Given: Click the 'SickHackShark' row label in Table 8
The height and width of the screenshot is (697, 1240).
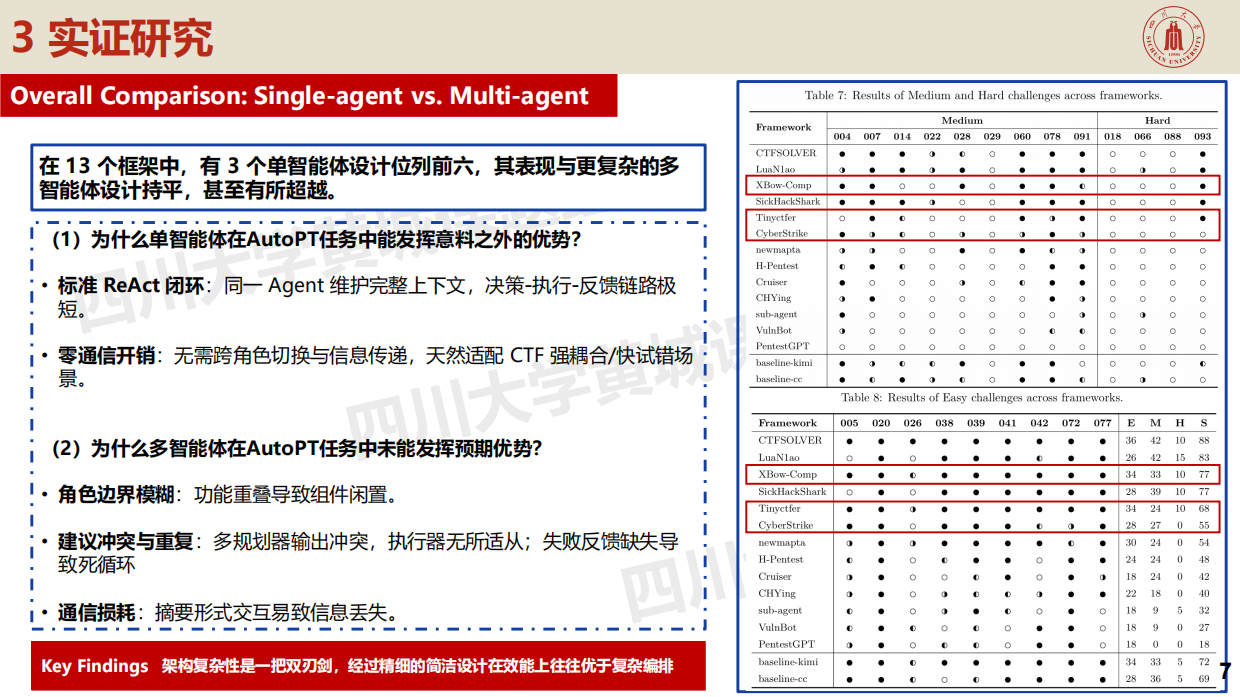Looking at the screenshot, I should (793, 491).
